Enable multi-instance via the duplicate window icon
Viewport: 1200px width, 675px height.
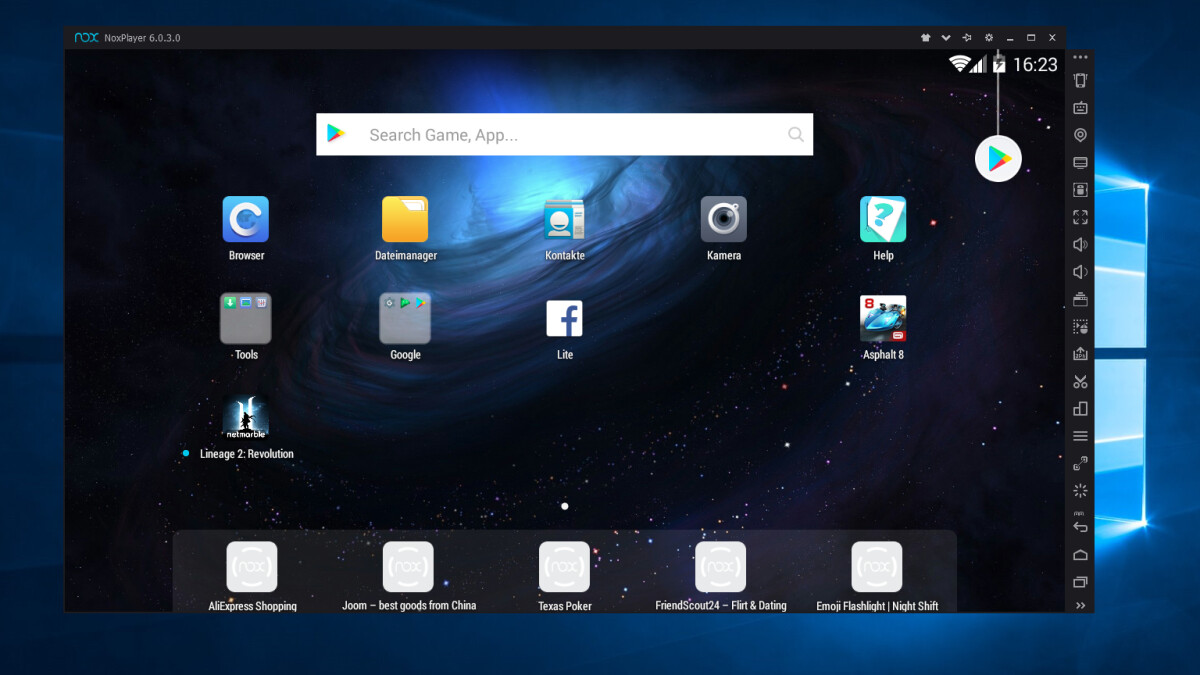(1080, 581)
